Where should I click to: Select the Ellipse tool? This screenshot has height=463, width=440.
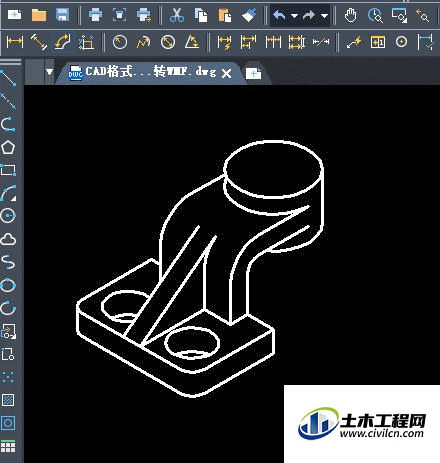pyautogui.click(x=8, y=285)
